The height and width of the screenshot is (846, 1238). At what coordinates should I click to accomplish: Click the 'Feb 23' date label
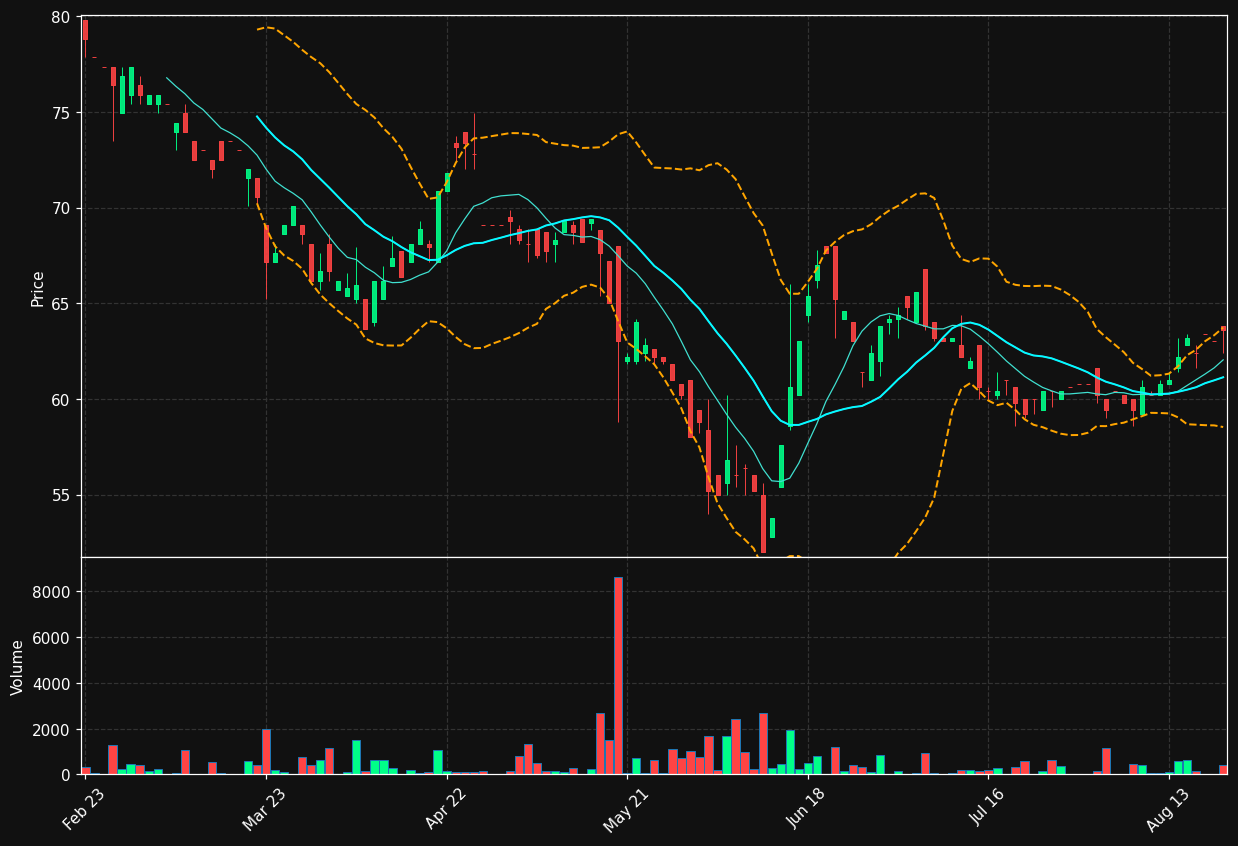[x=84, y=809]
